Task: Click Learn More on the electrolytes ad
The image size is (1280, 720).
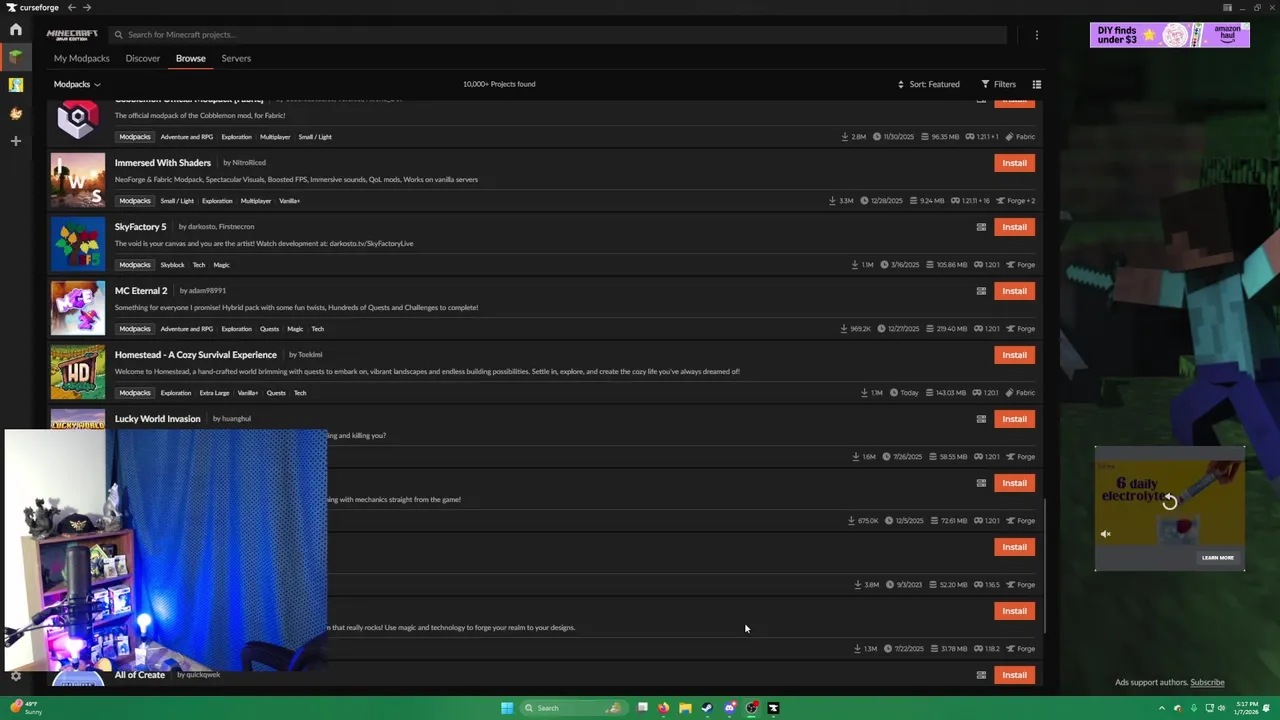Action: tap(1218, 558)
